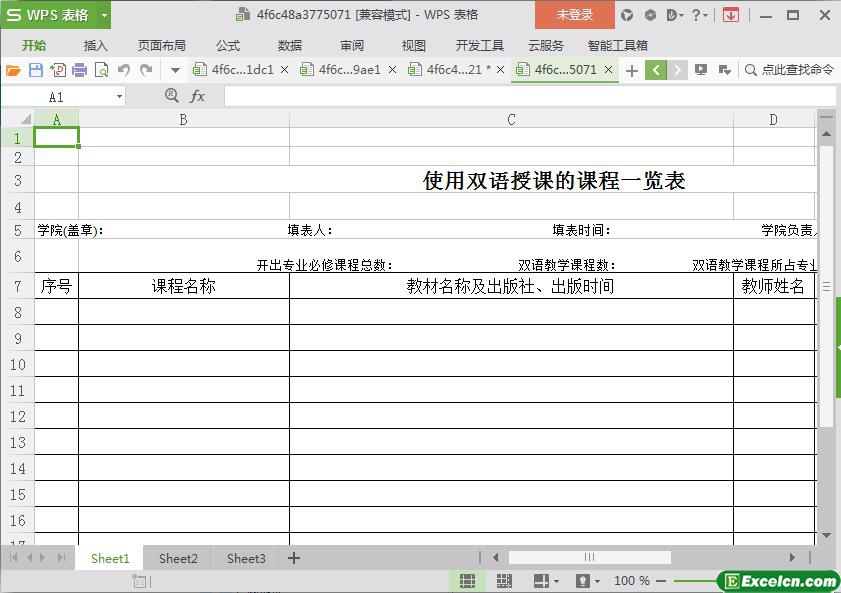
Task: Click the 未登录 login button
Action: coord(575,15)
